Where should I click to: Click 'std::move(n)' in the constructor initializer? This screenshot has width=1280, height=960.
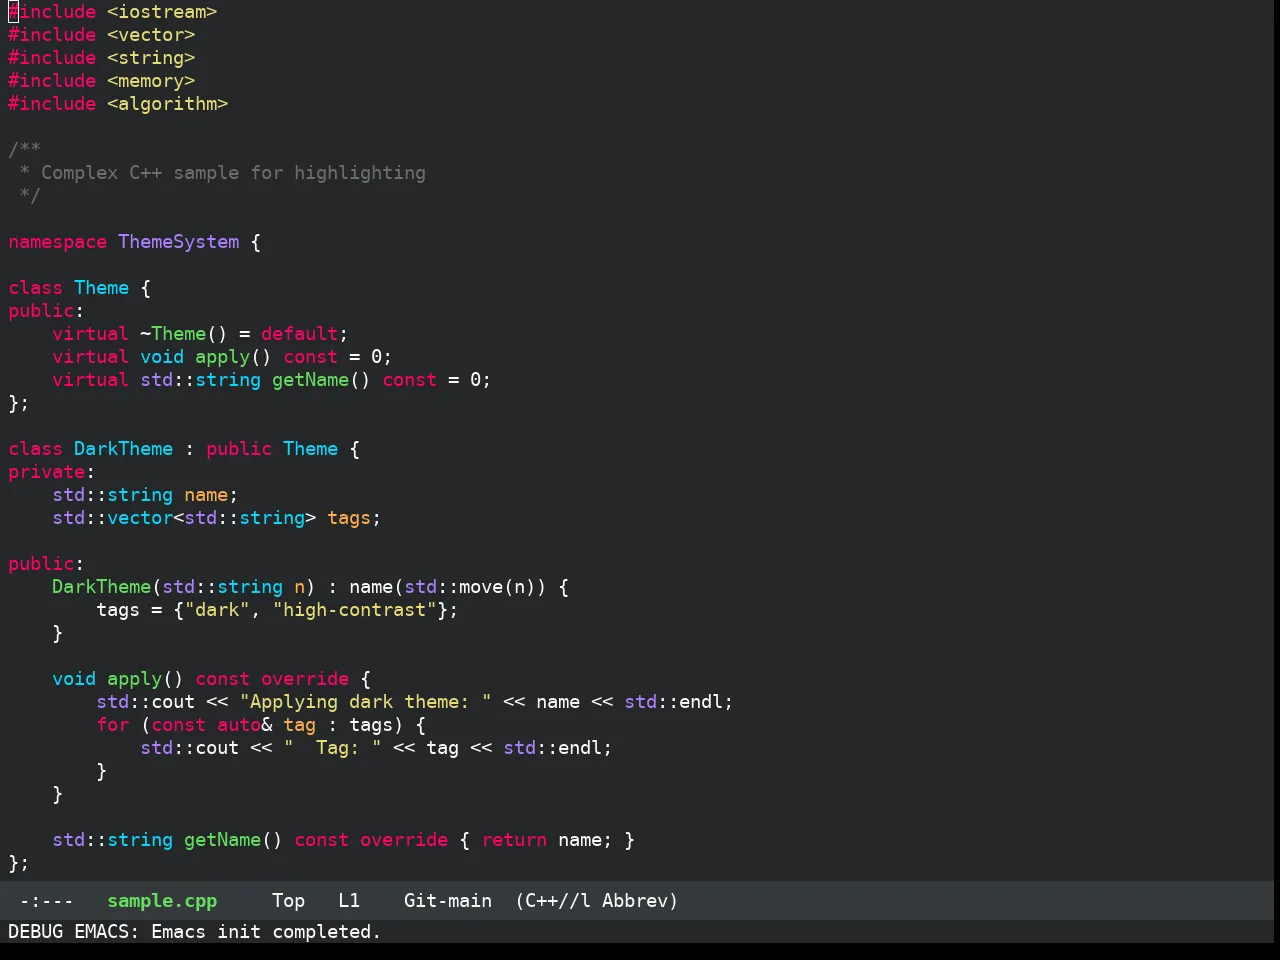(470, 587)
